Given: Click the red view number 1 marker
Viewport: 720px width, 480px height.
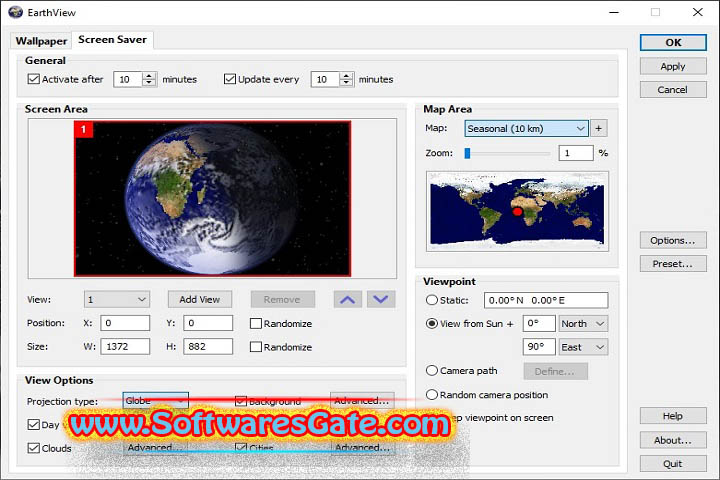Looking at the screenshot, I should point(84,130).
